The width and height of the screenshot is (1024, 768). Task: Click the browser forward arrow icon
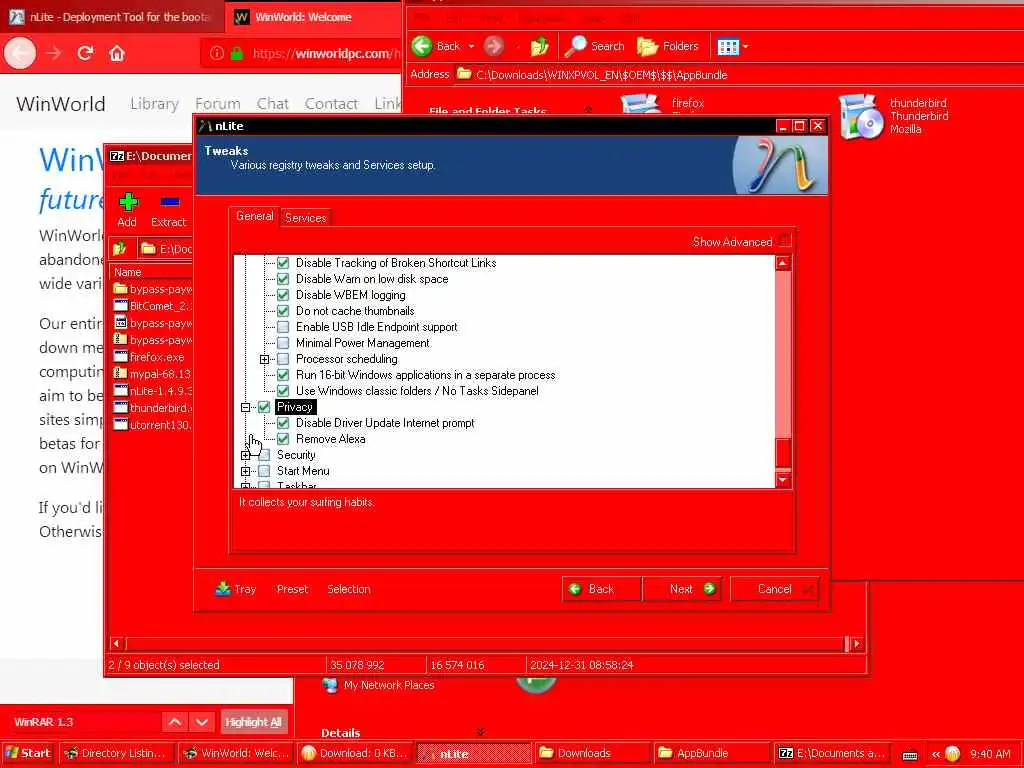(x=53, y=53)
